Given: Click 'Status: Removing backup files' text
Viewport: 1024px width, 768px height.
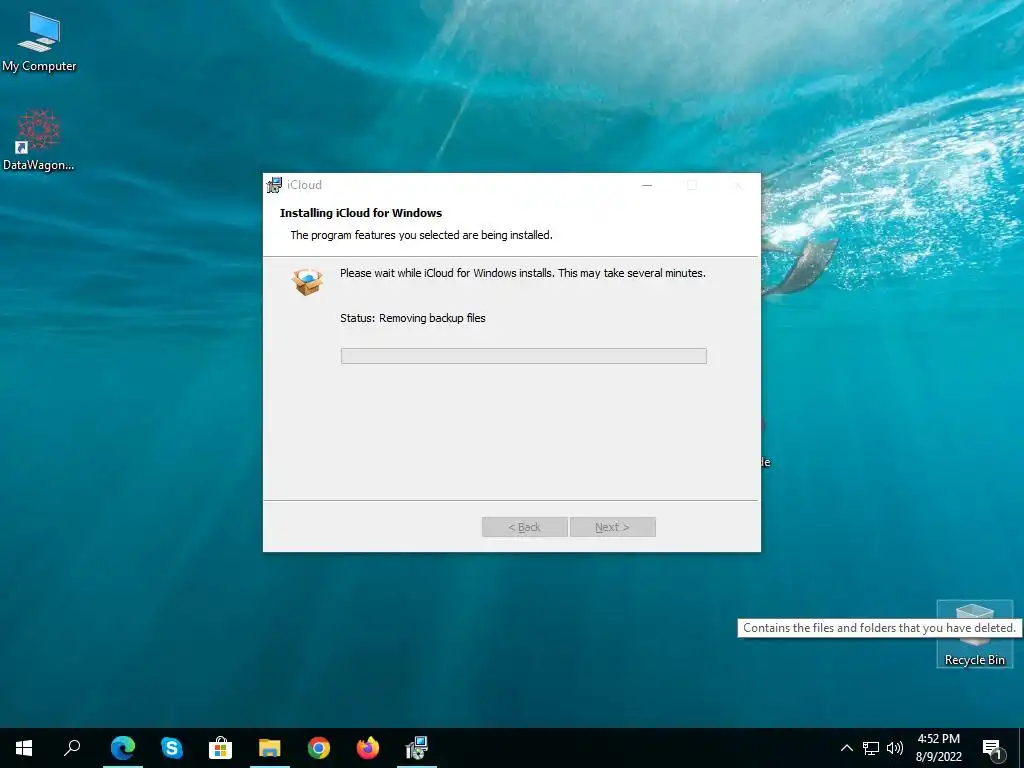Looking at the screenshot, I should click(413, 318).
